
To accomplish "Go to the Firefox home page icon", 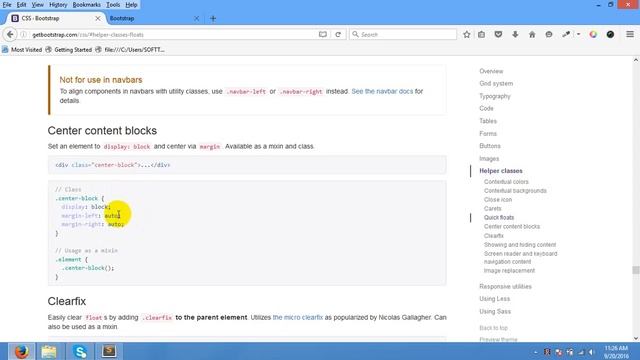I will (532, 35).
